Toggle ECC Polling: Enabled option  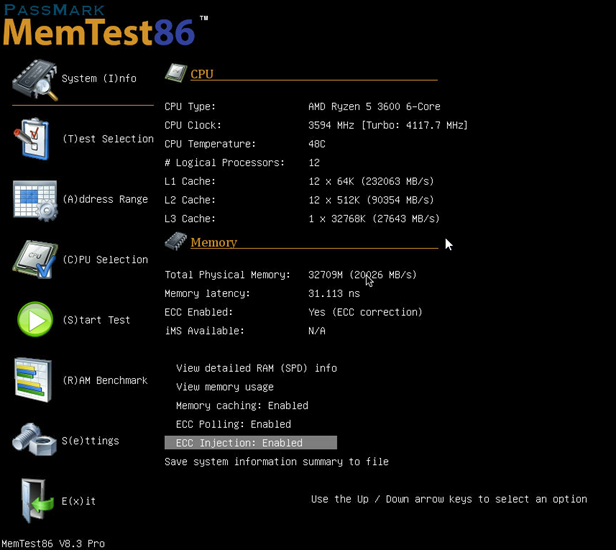(x=233, y=424)
